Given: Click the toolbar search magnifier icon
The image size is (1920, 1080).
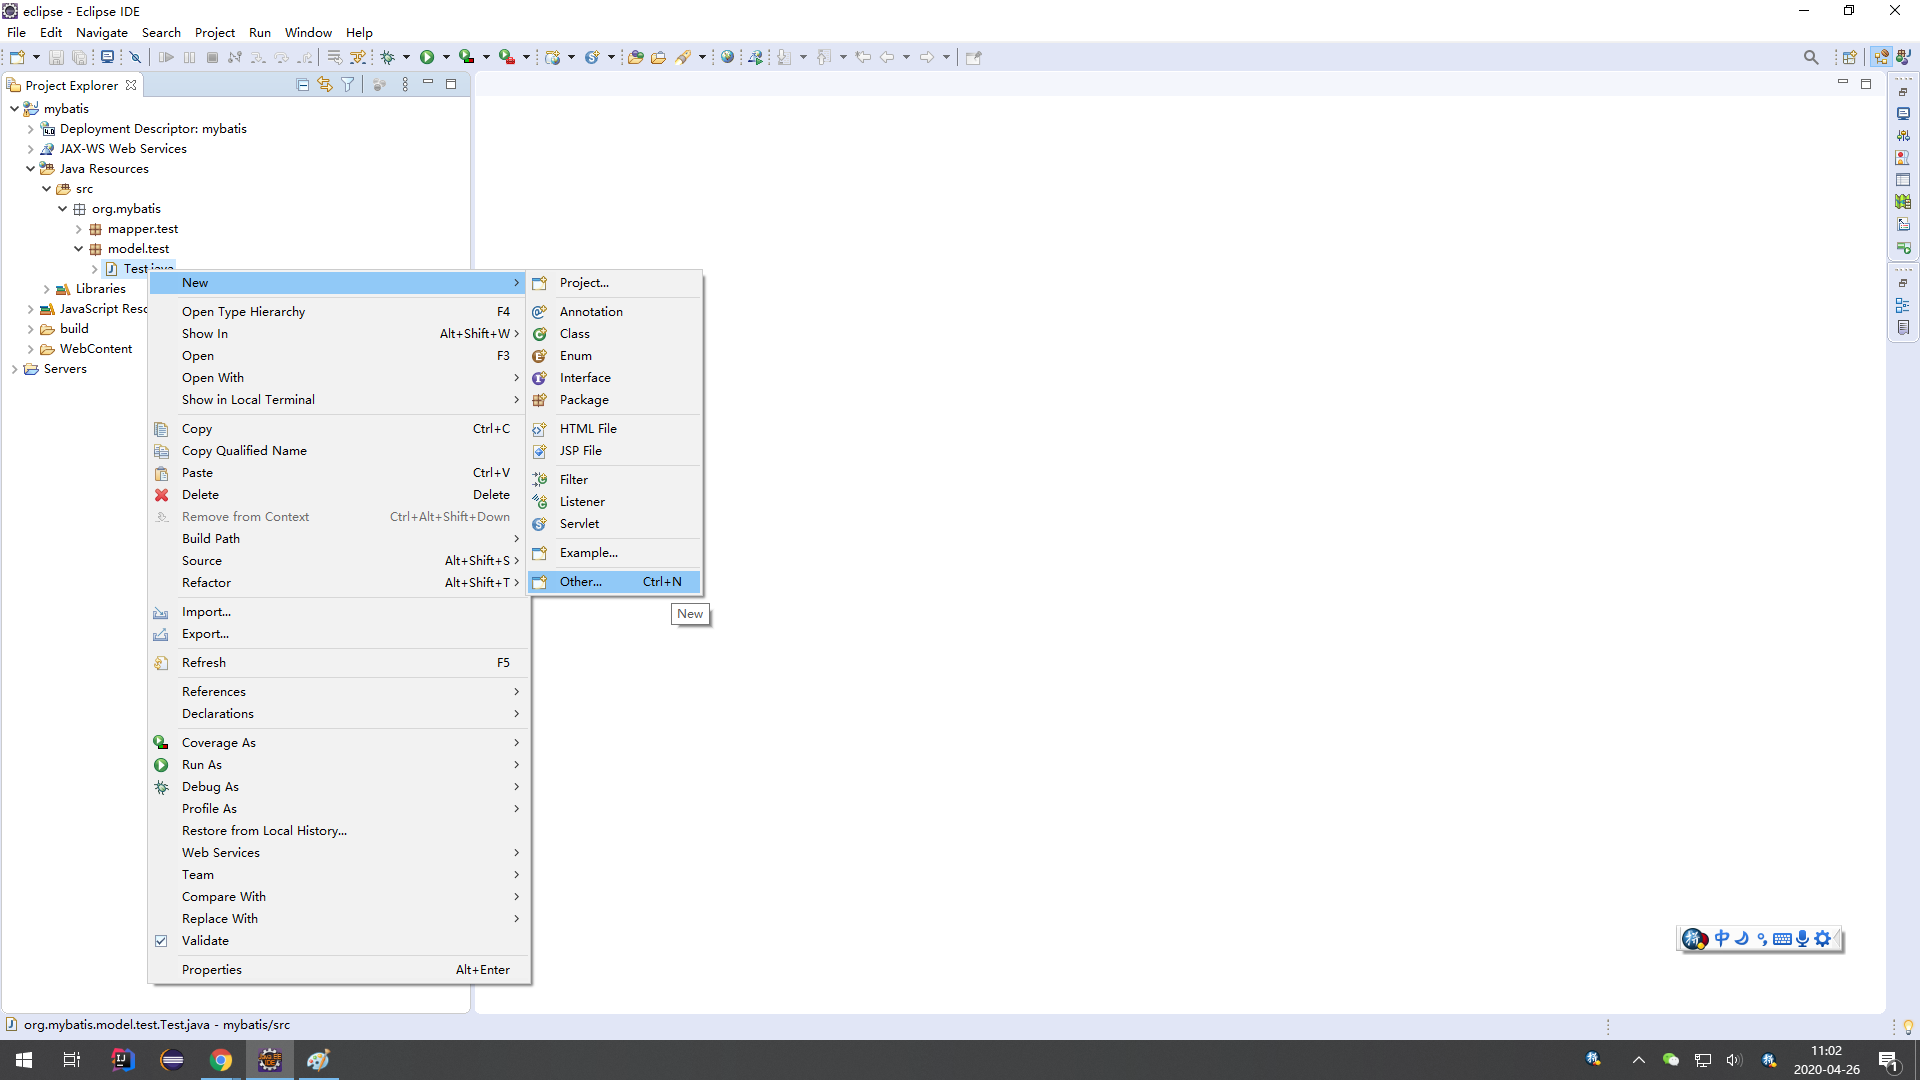Looking at the screenshot, I should tap(1811, 57).
